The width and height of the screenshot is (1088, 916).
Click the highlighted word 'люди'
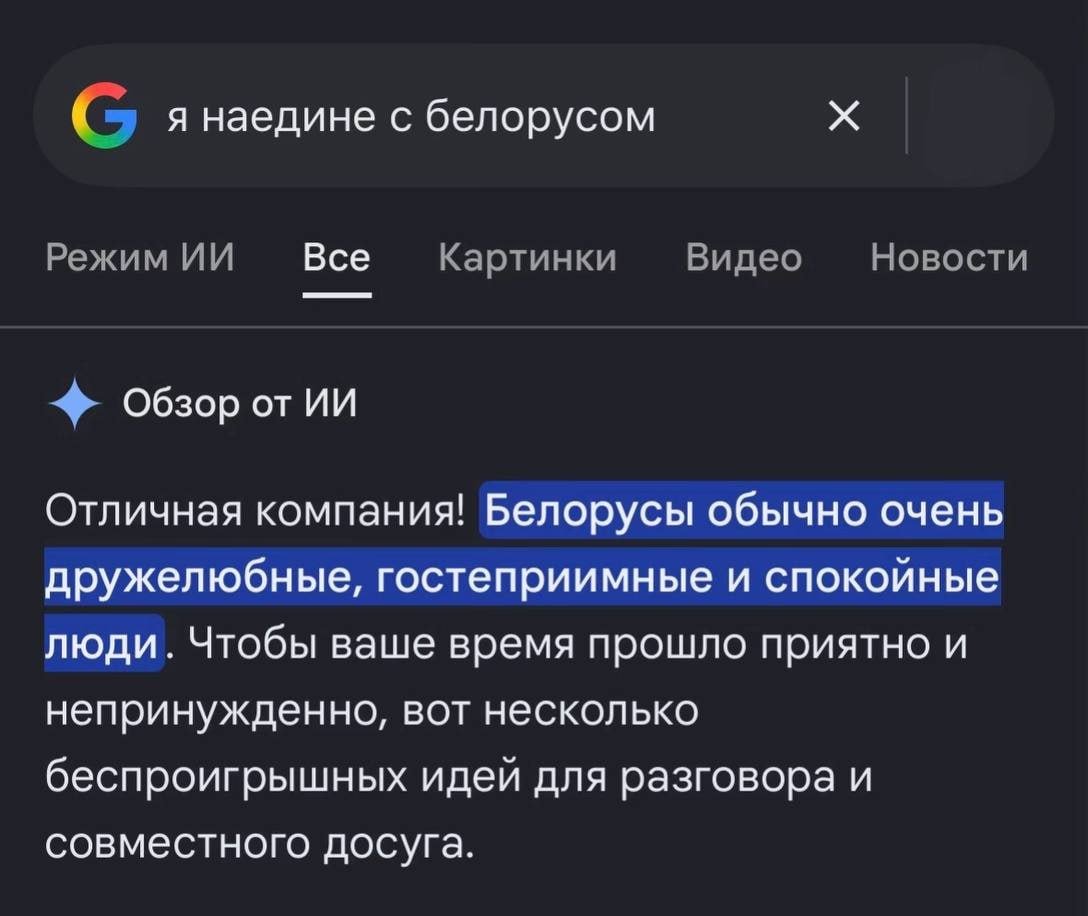[x=102, y=644]
